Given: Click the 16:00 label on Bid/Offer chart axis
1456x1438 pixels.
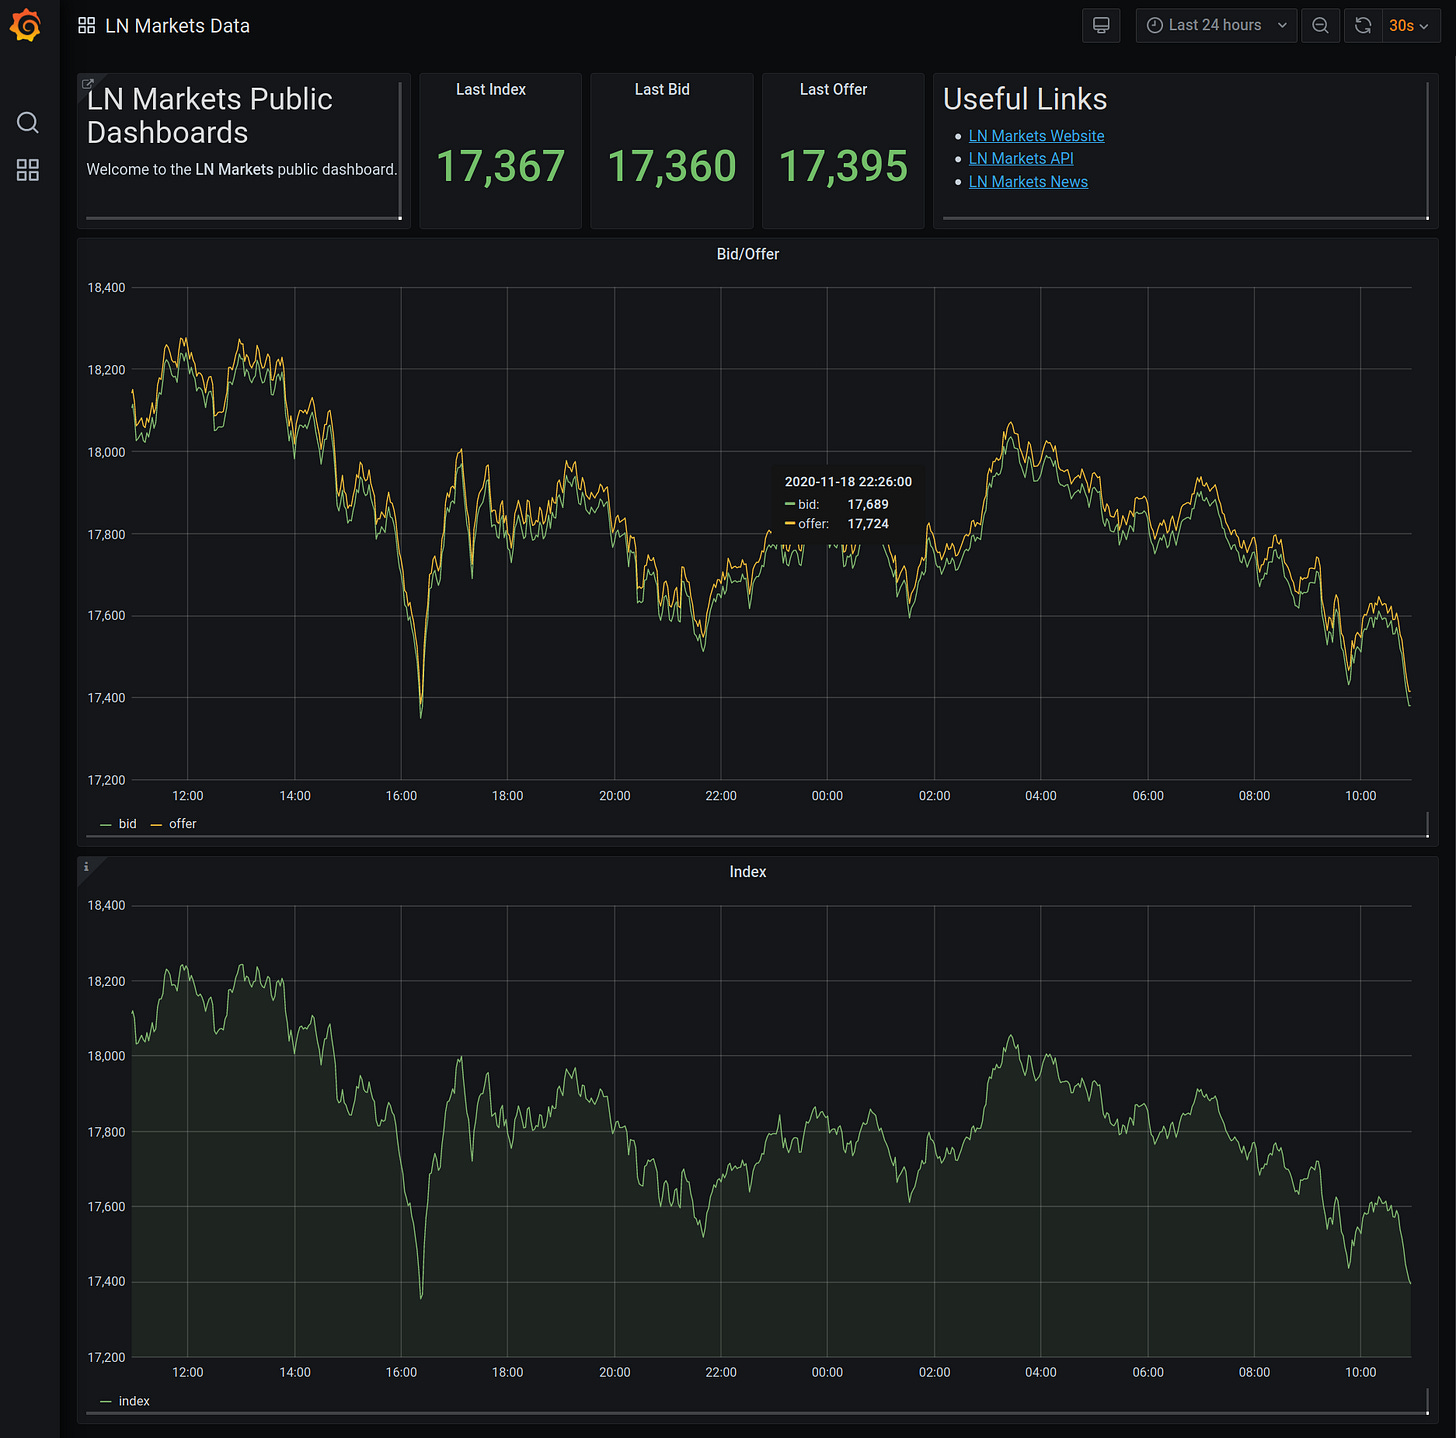Looking at the screenshot, I should point(401,796).
